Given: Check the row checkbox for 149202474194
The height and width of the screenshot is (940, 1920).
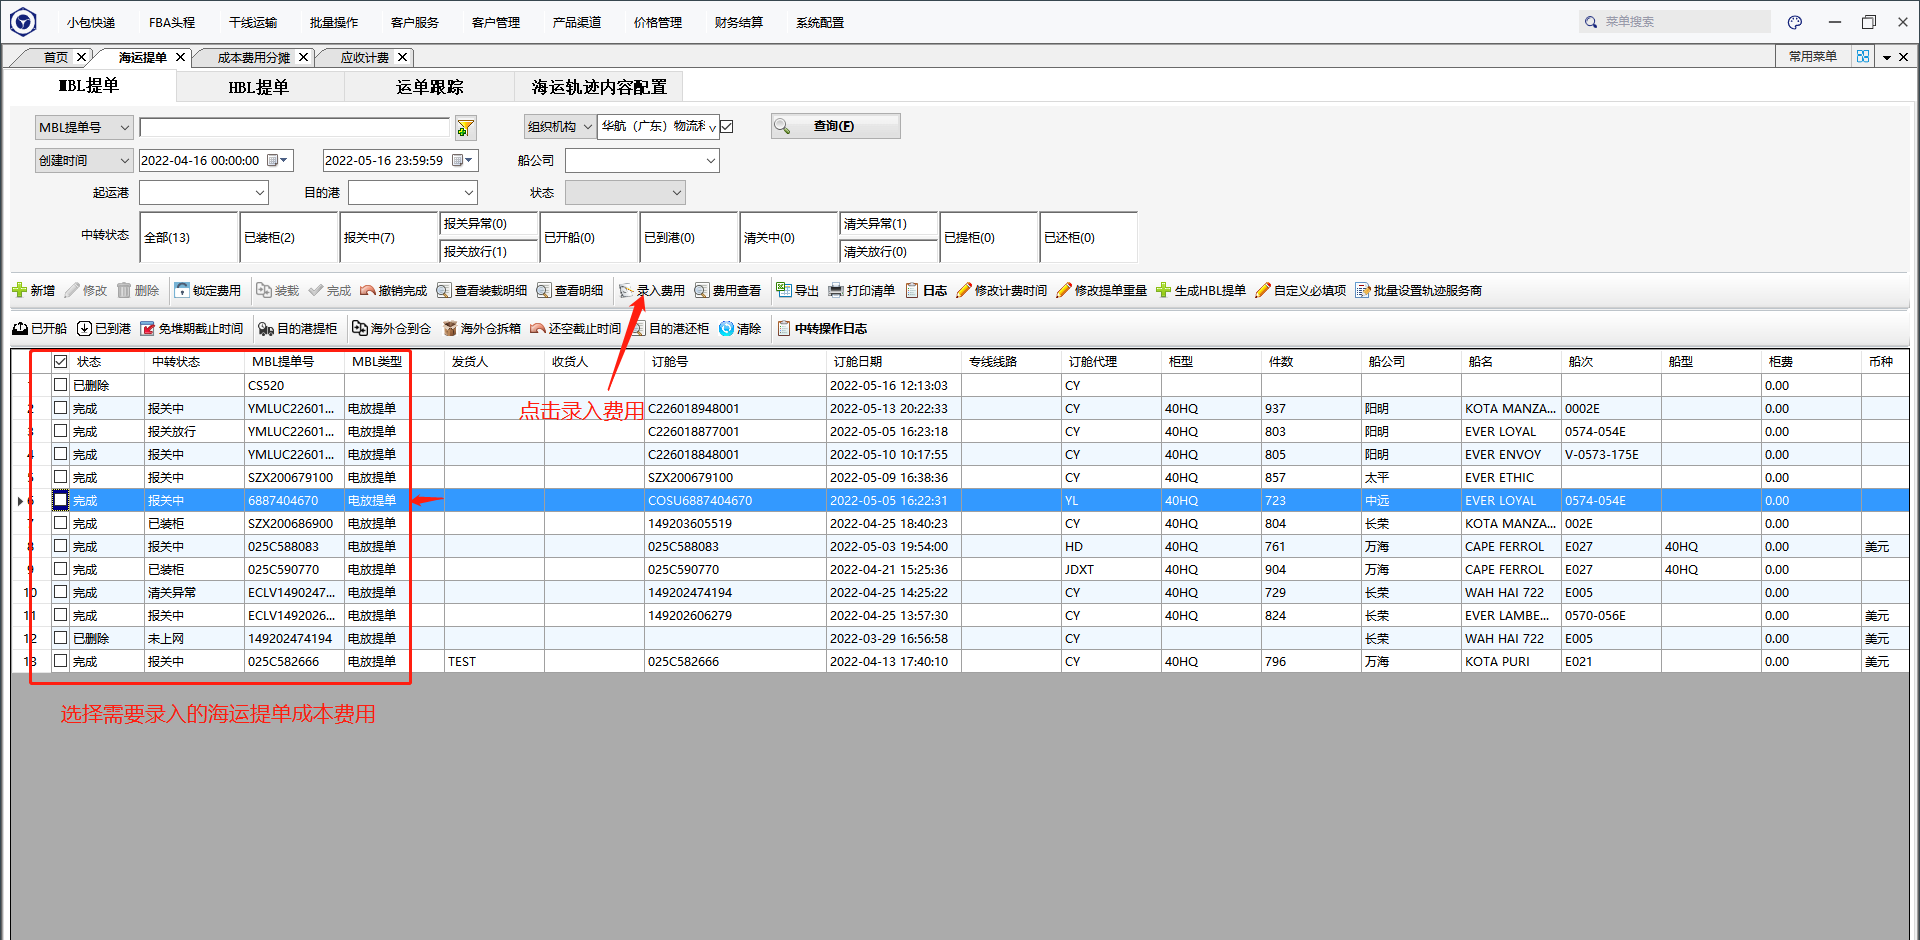Looking at the screenshot, I should click(x=60, y=637).
